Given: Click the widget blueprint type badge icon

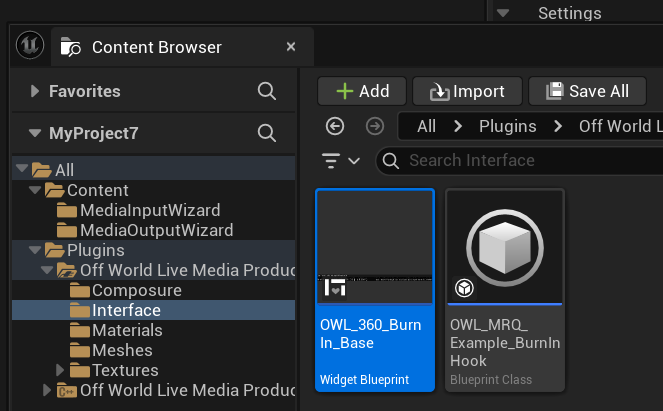Looking at the screenshot, I should (335, 288).
